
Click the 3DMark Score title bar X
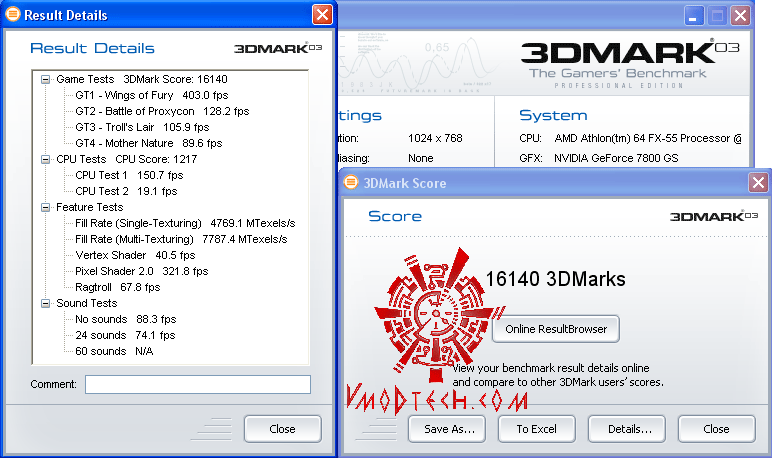758,183
